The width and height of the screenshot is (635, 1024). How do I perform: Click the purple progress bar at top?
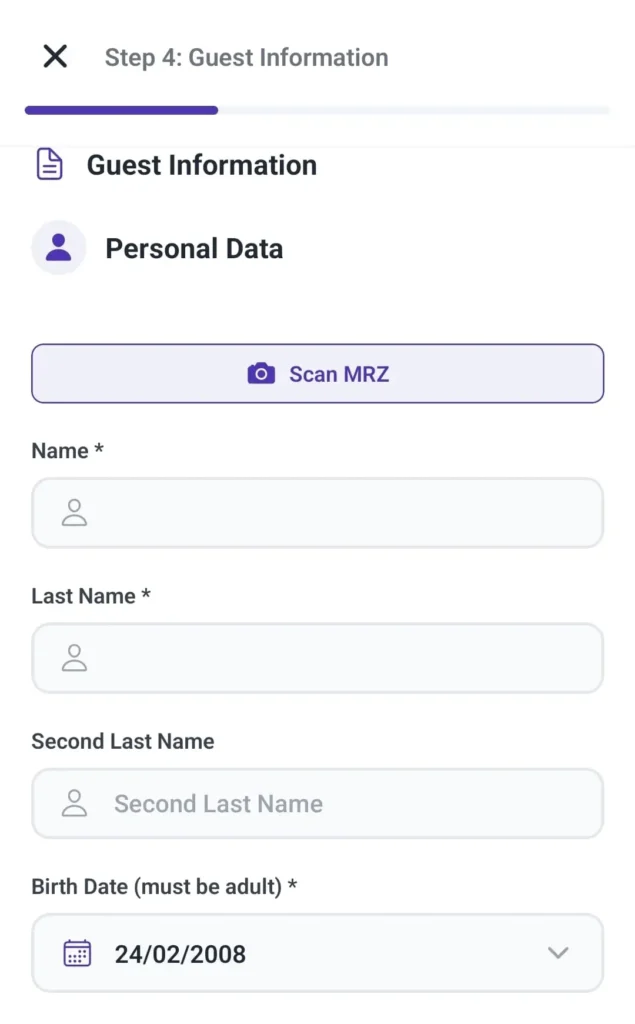click(120, 109)
